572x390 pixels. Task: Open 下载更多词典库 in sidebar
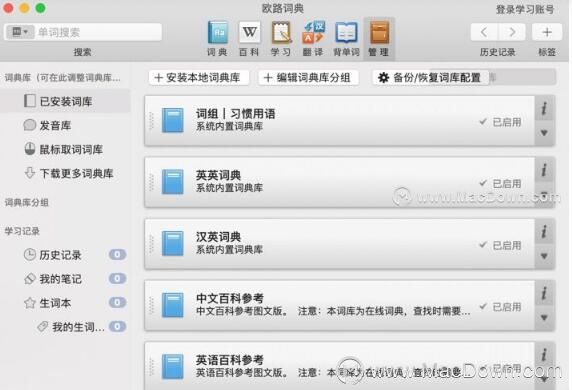tap(69, 173)
